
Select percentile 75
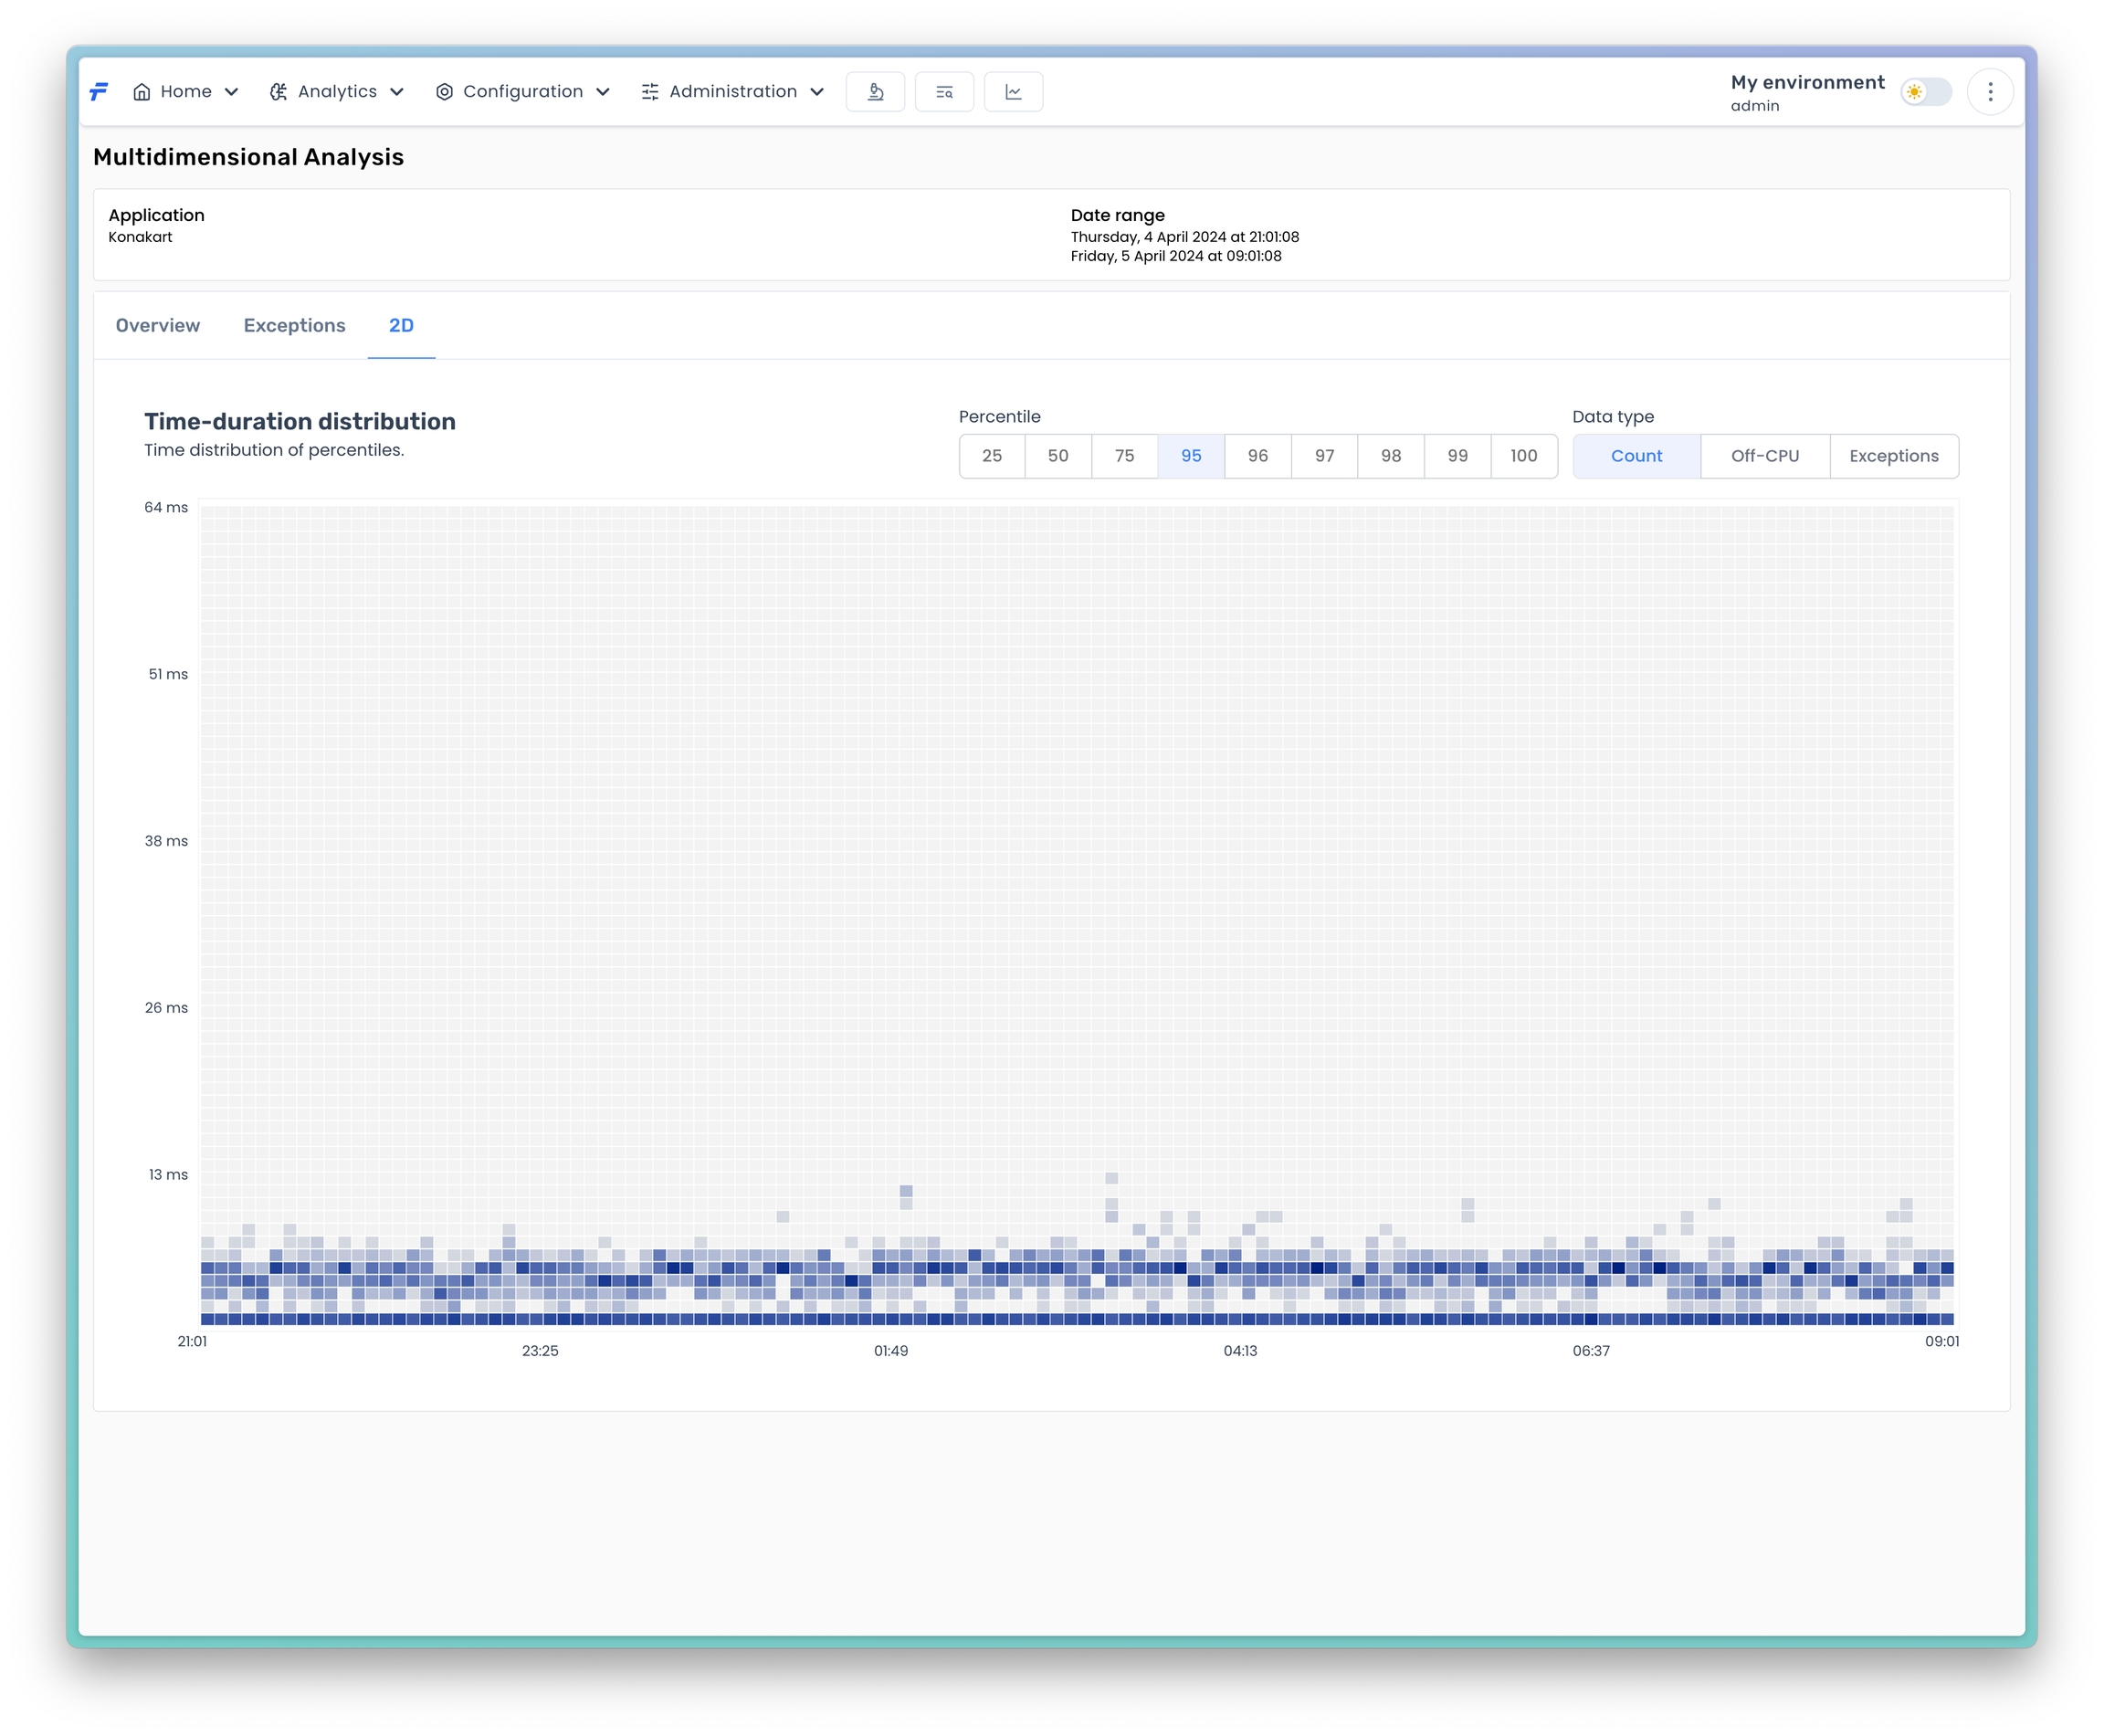[1125, 456]
